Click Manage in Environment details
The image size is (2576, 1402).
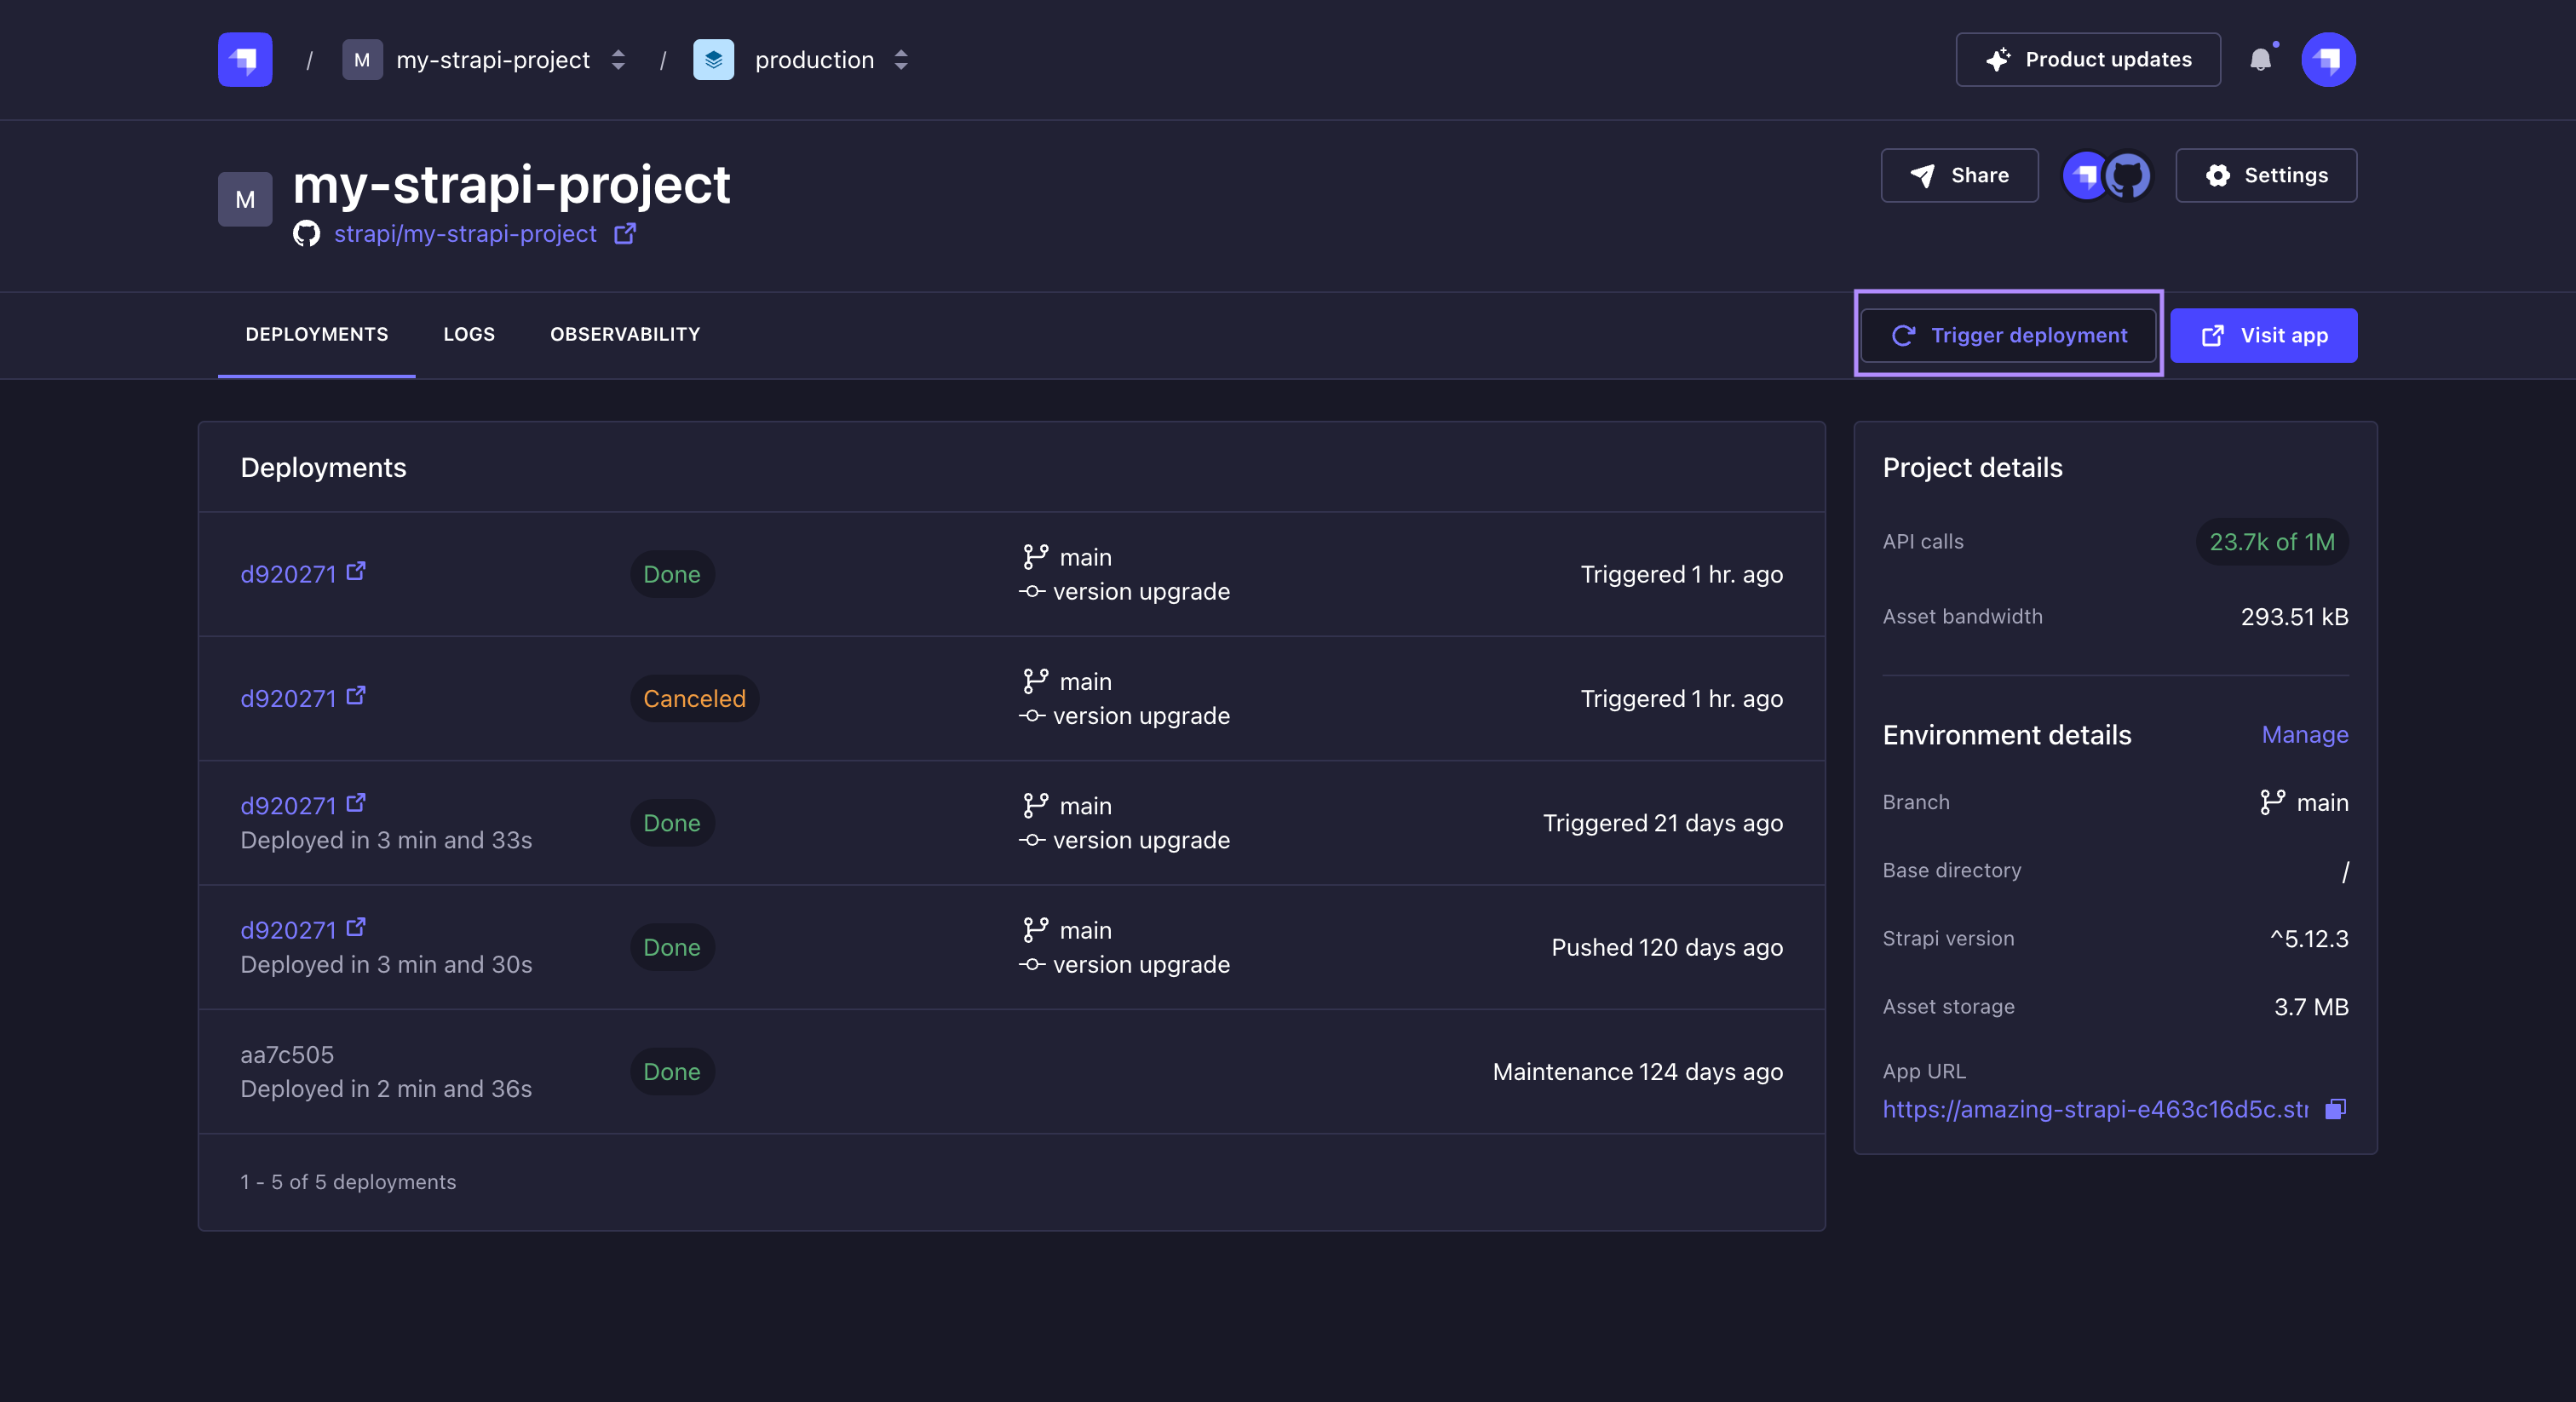click(2305, 735)
